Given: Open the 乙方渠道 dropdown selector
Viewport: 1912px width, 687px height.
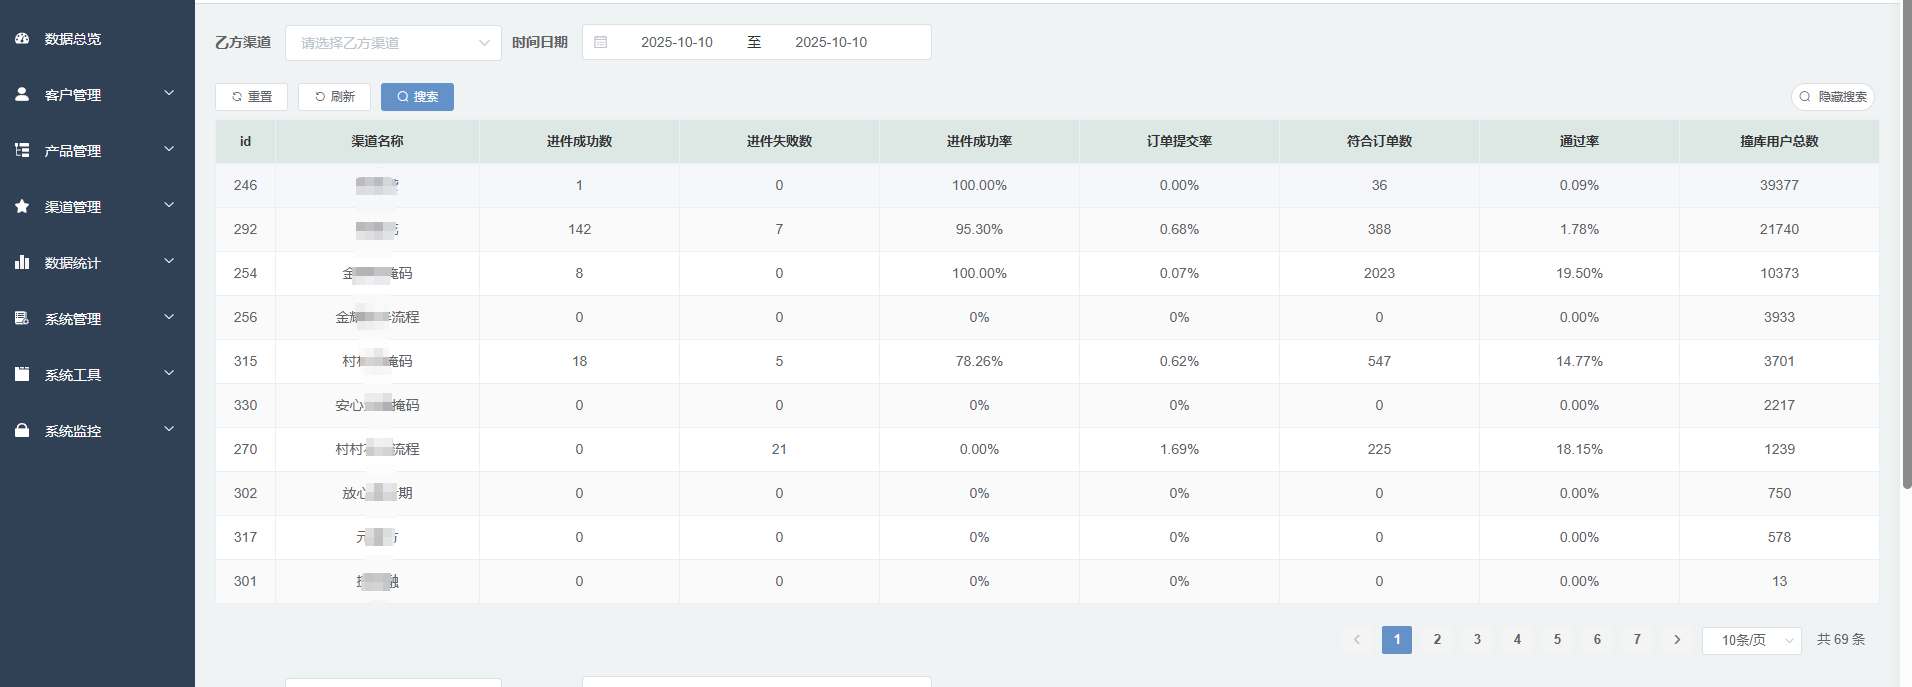Looking at the screenshot, I should 393,43.
